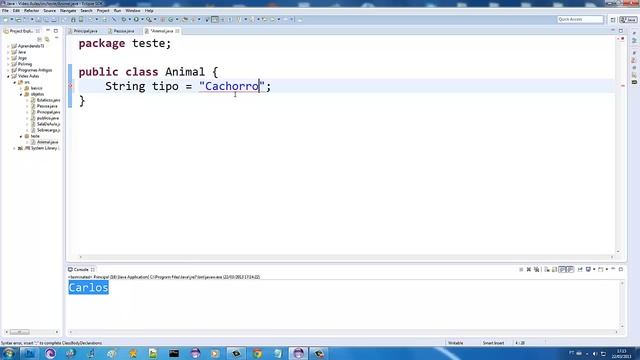
Task: Open the Run menu
Action: 117,11
